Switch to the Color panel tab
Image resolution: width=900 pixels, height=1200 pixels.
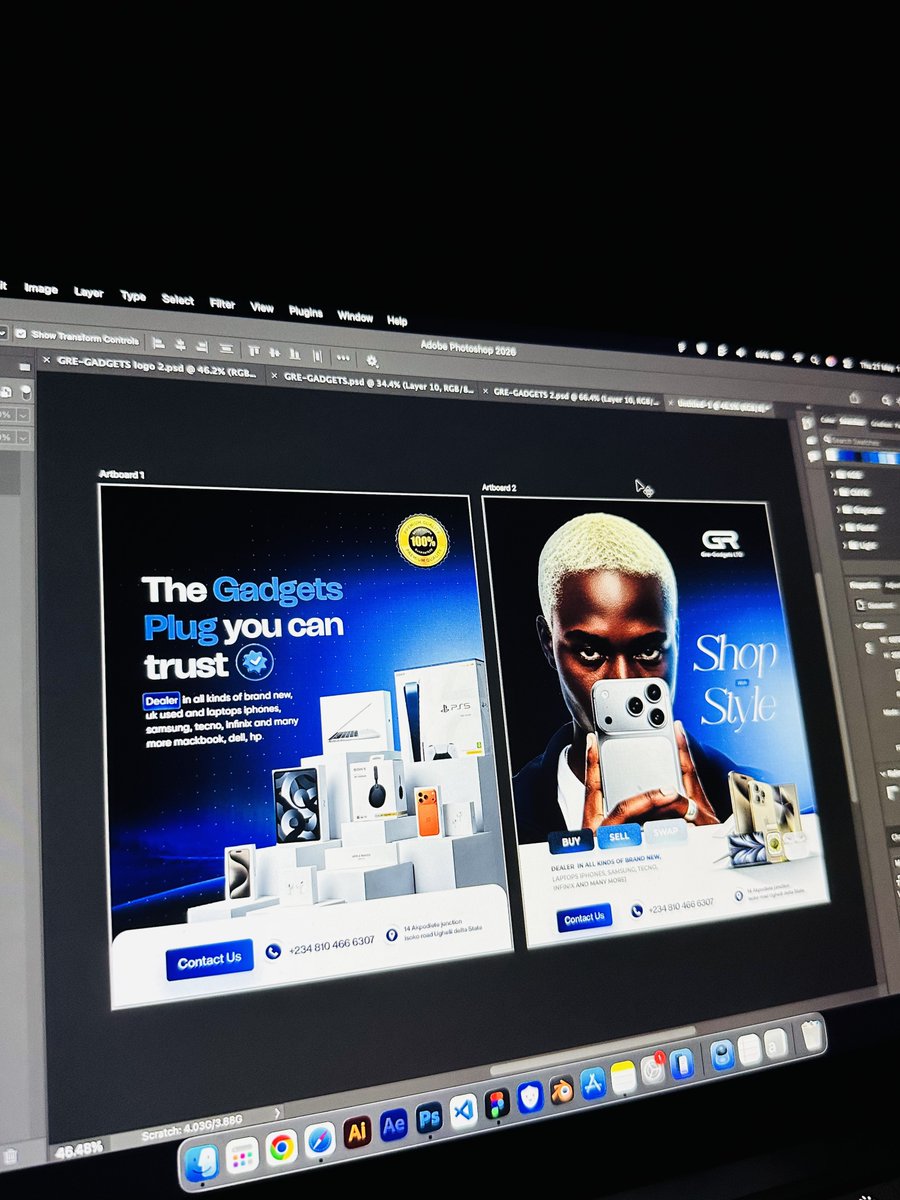[828, 420]
